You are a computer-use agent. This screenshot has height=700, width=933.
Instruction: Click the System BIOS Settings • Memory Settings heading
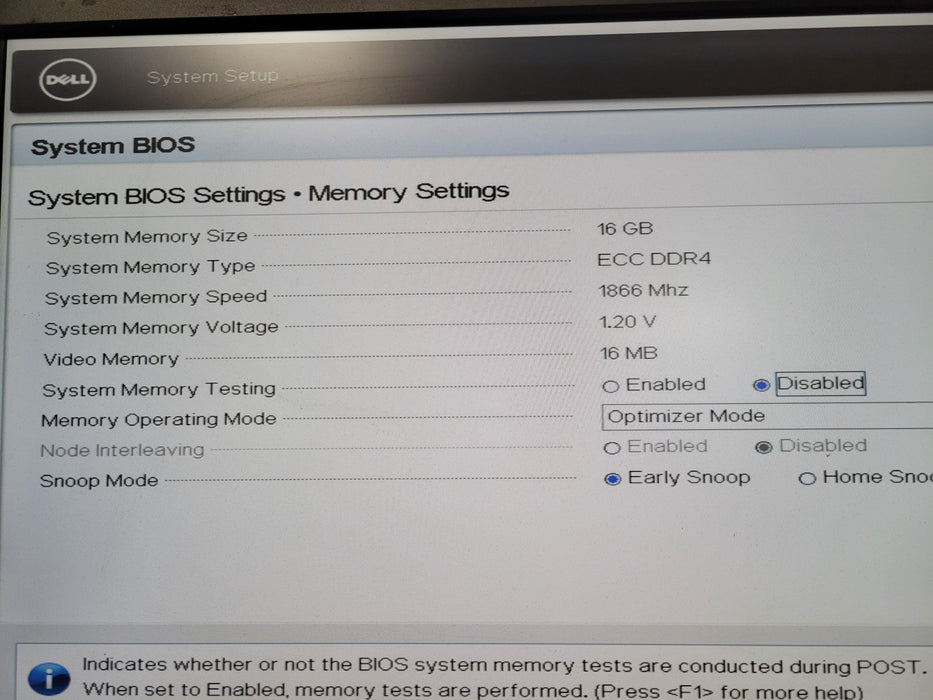point(268,193)
